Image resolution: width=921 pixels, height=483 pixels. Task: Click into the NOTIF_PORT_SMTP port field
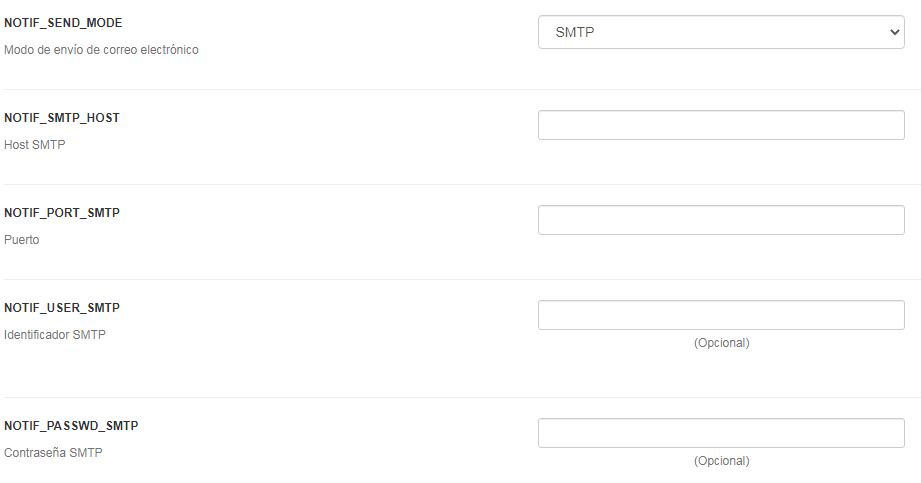click(721, 220)
